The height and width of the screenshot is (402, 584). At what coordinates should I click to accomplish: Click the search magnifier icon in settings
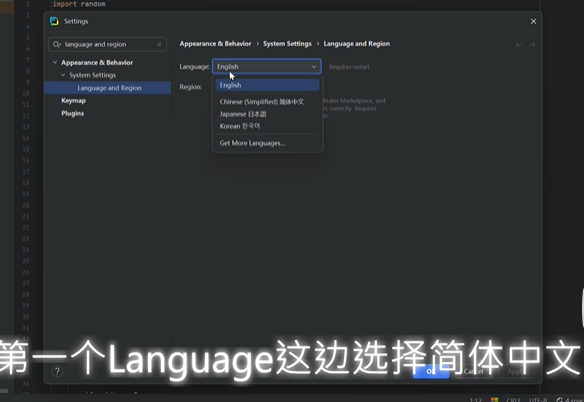pos(57,44)
